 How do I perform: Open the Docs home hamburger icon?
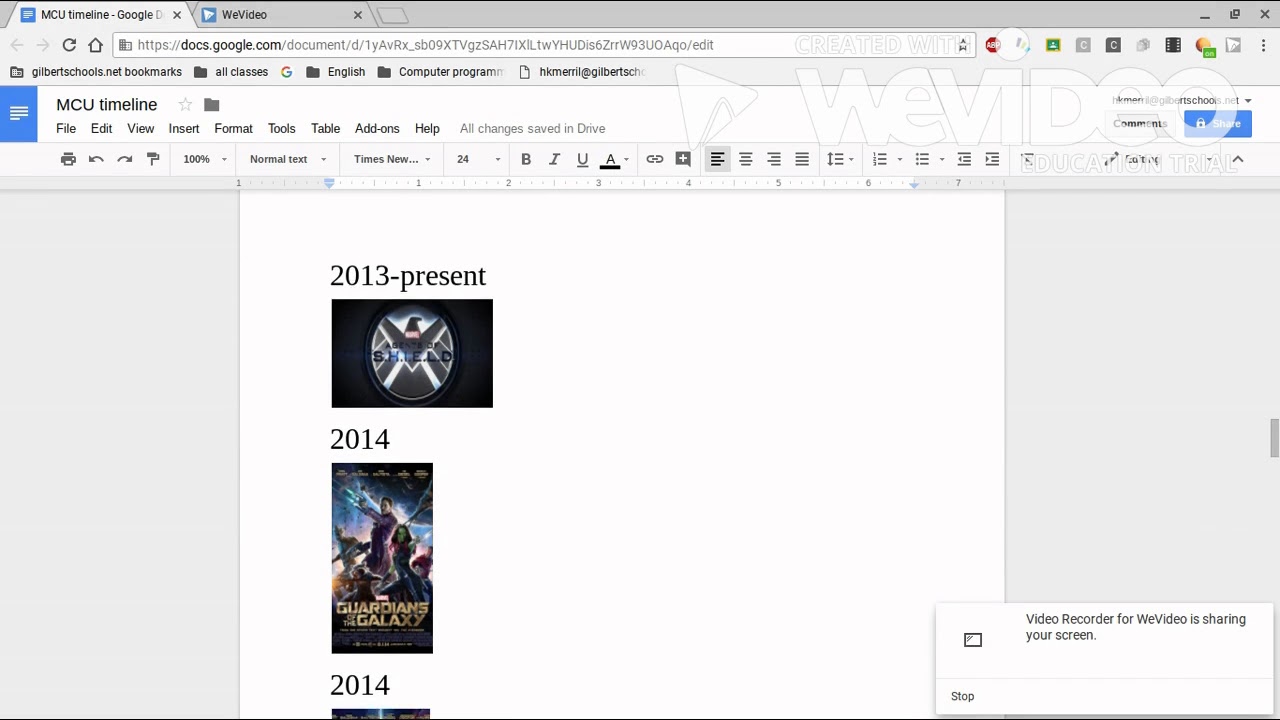[19, 113]
